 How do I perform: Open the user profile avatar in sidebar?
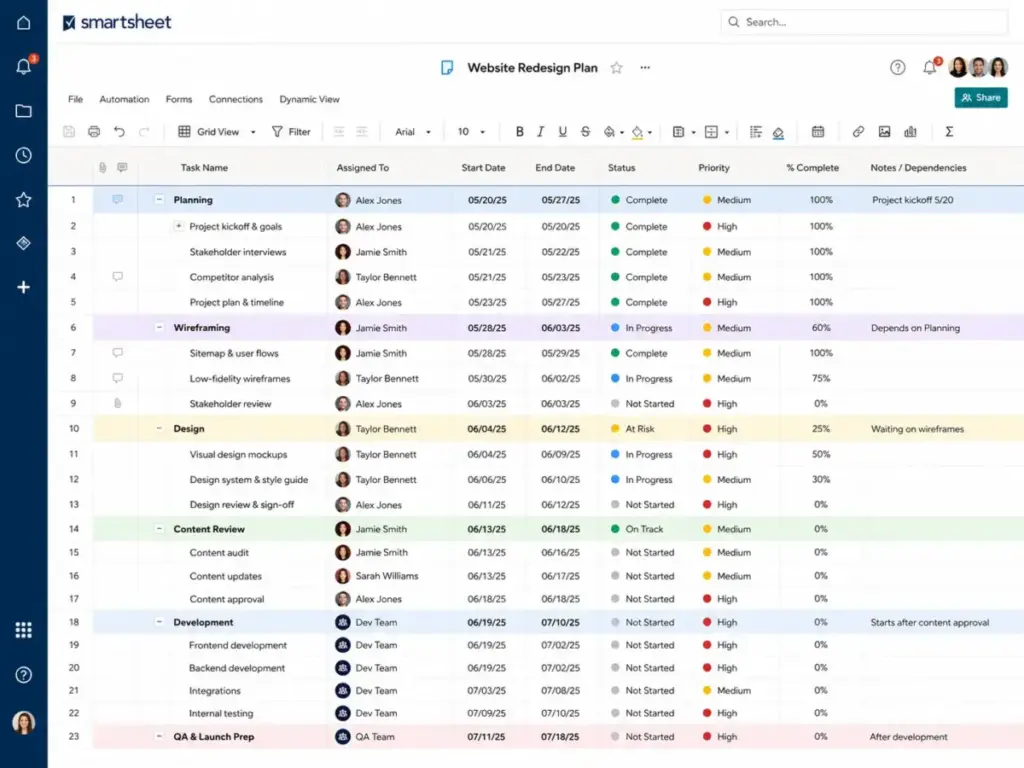coord(24,722)
